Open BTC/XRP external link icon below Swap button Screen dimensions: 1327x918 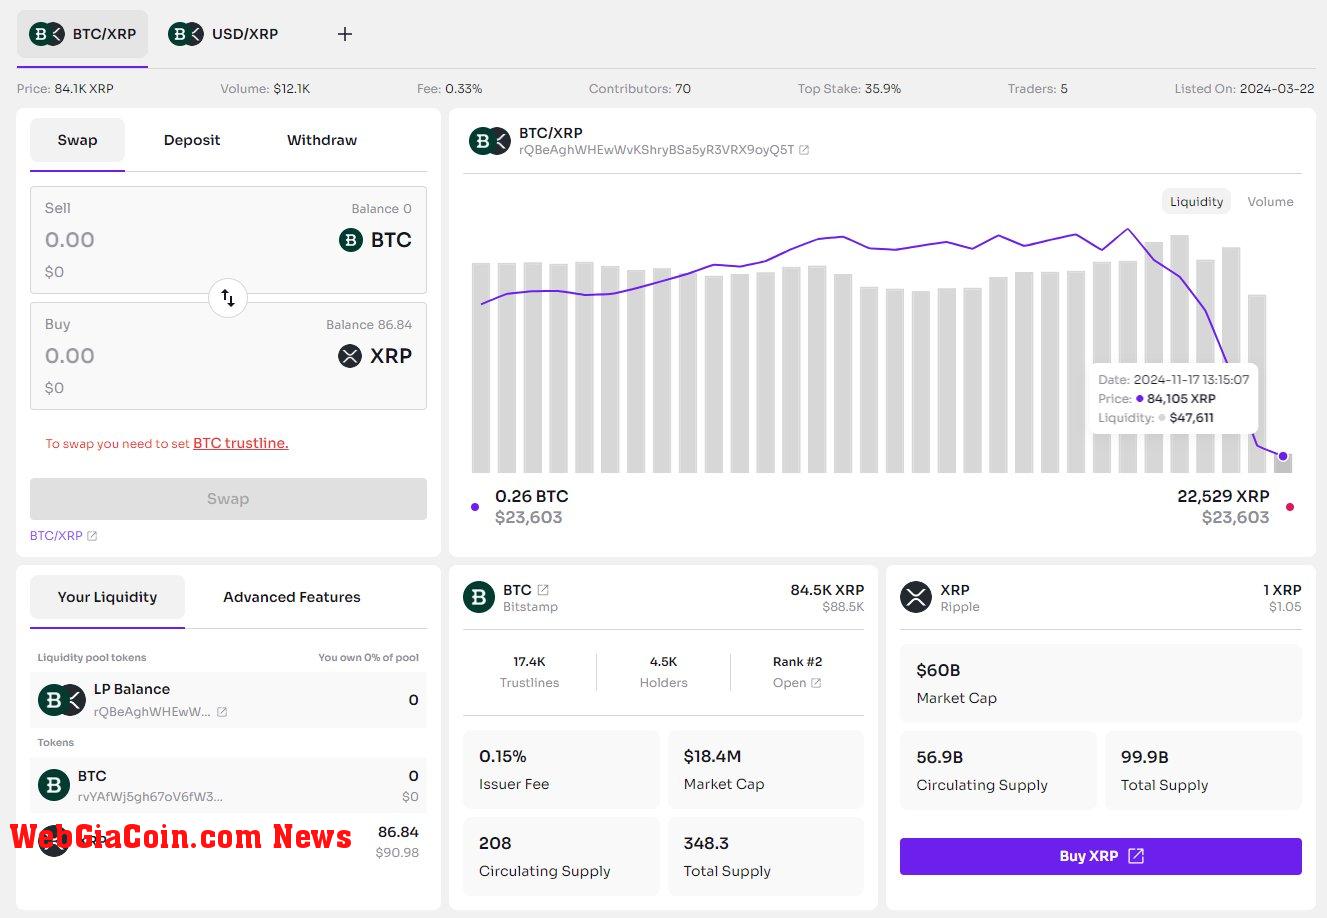[x=92, y=536]
